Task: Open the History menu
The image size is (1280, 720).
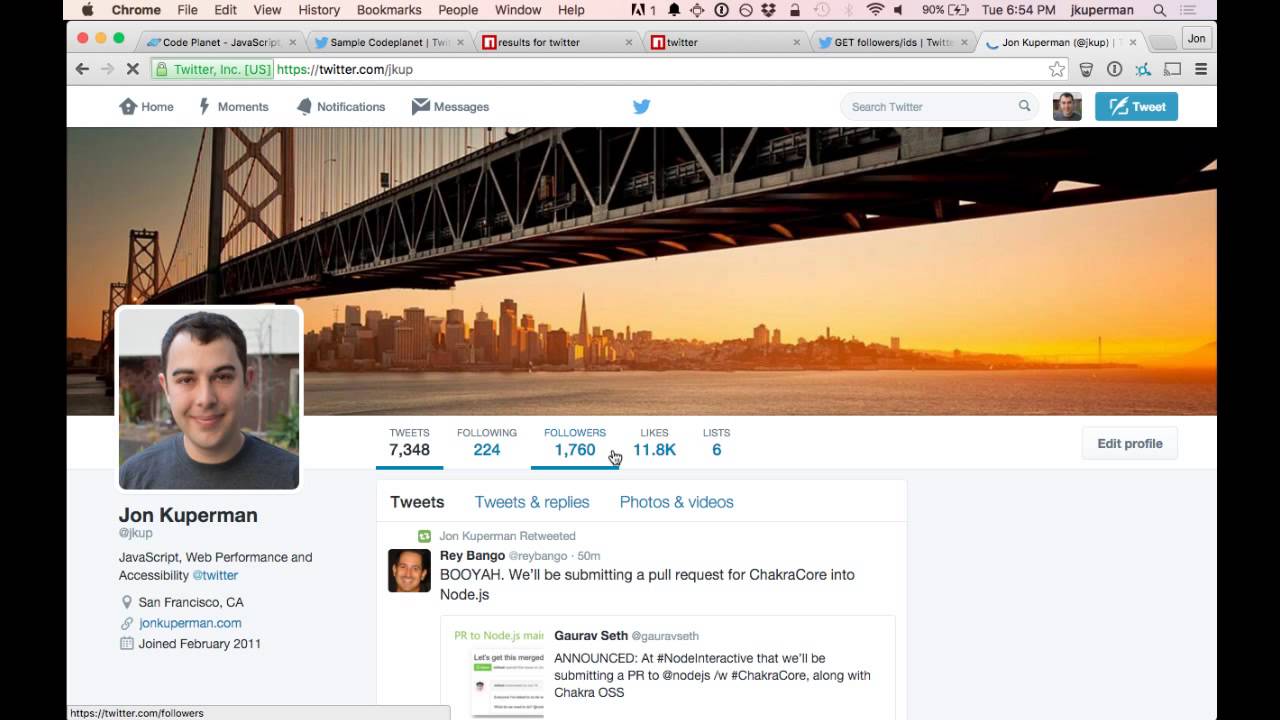Action: [x=319, y=10]
